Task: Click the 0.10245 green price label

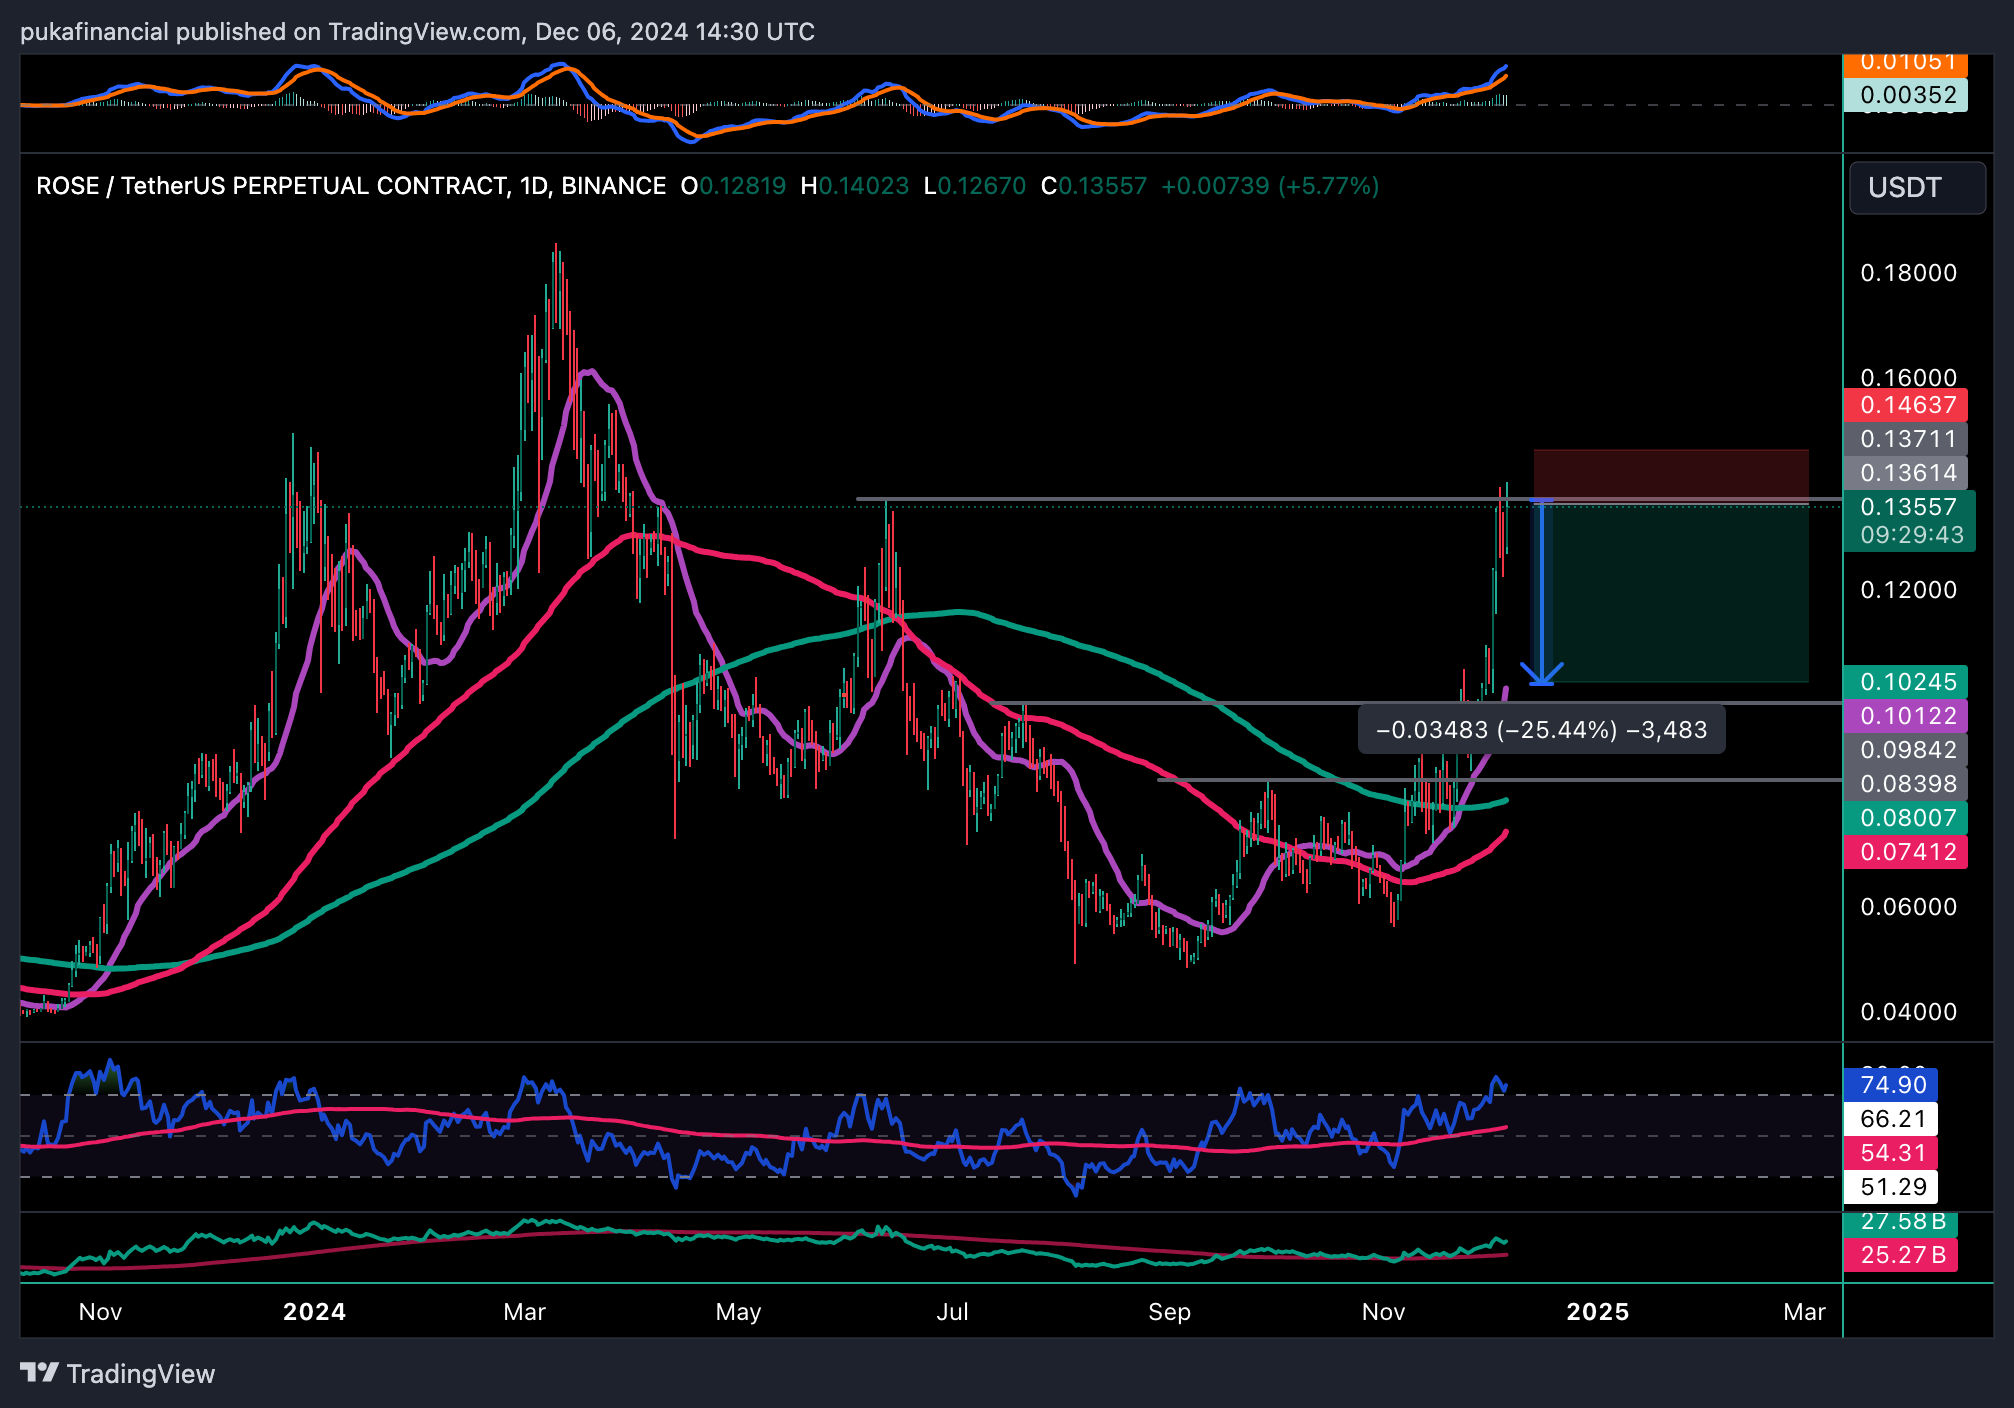Action: (x=1905, y=682)
